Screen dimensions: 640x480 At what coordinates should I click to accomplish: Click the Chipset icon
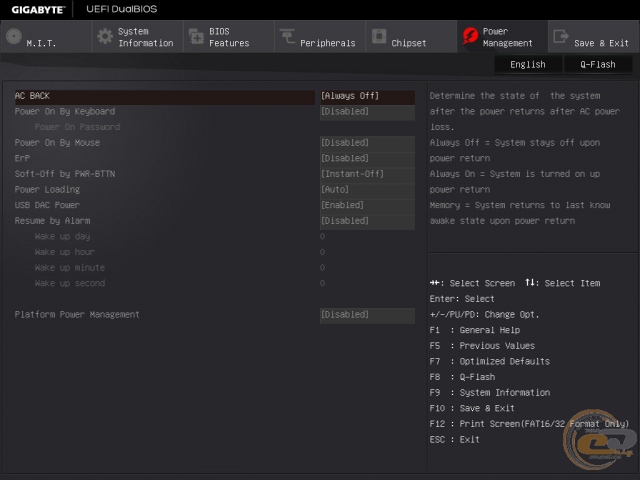pyautogui.click(x=379, y=36)
